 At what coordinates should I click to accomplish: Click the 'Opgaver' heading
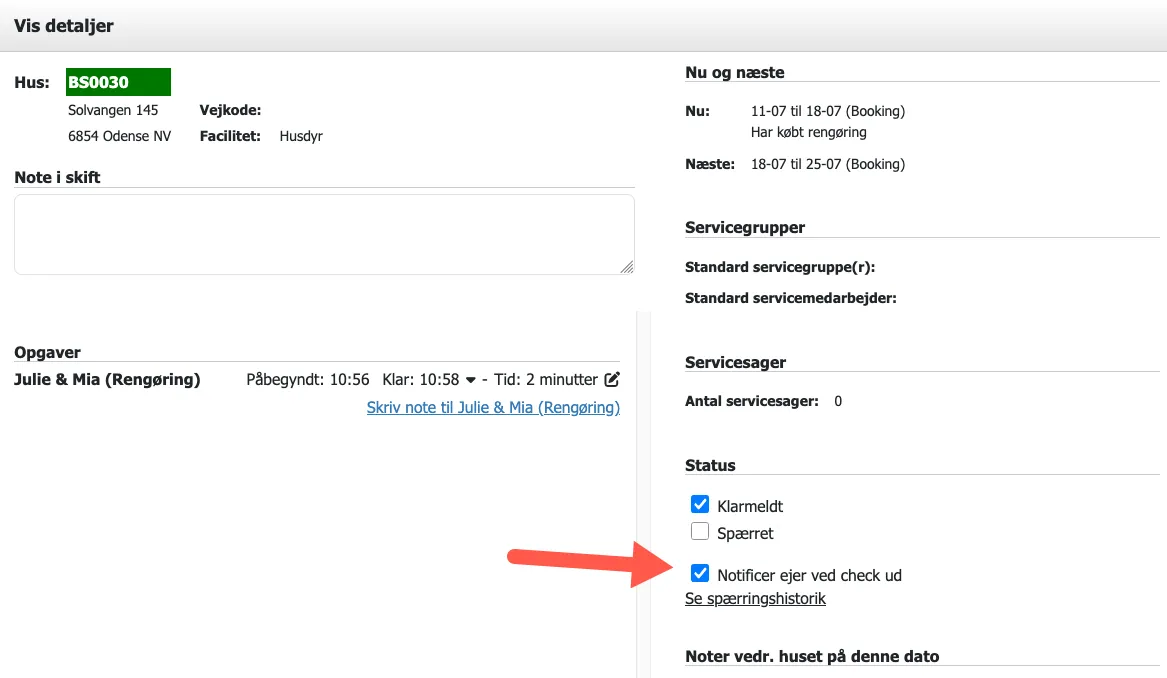48,353
